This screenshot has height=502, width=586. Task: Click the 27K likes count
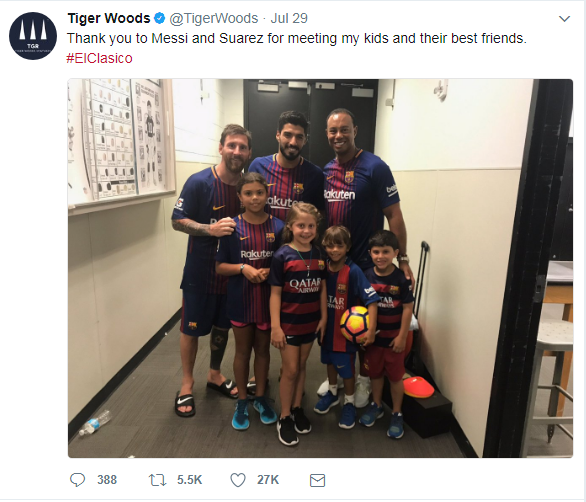click(268, 480)
